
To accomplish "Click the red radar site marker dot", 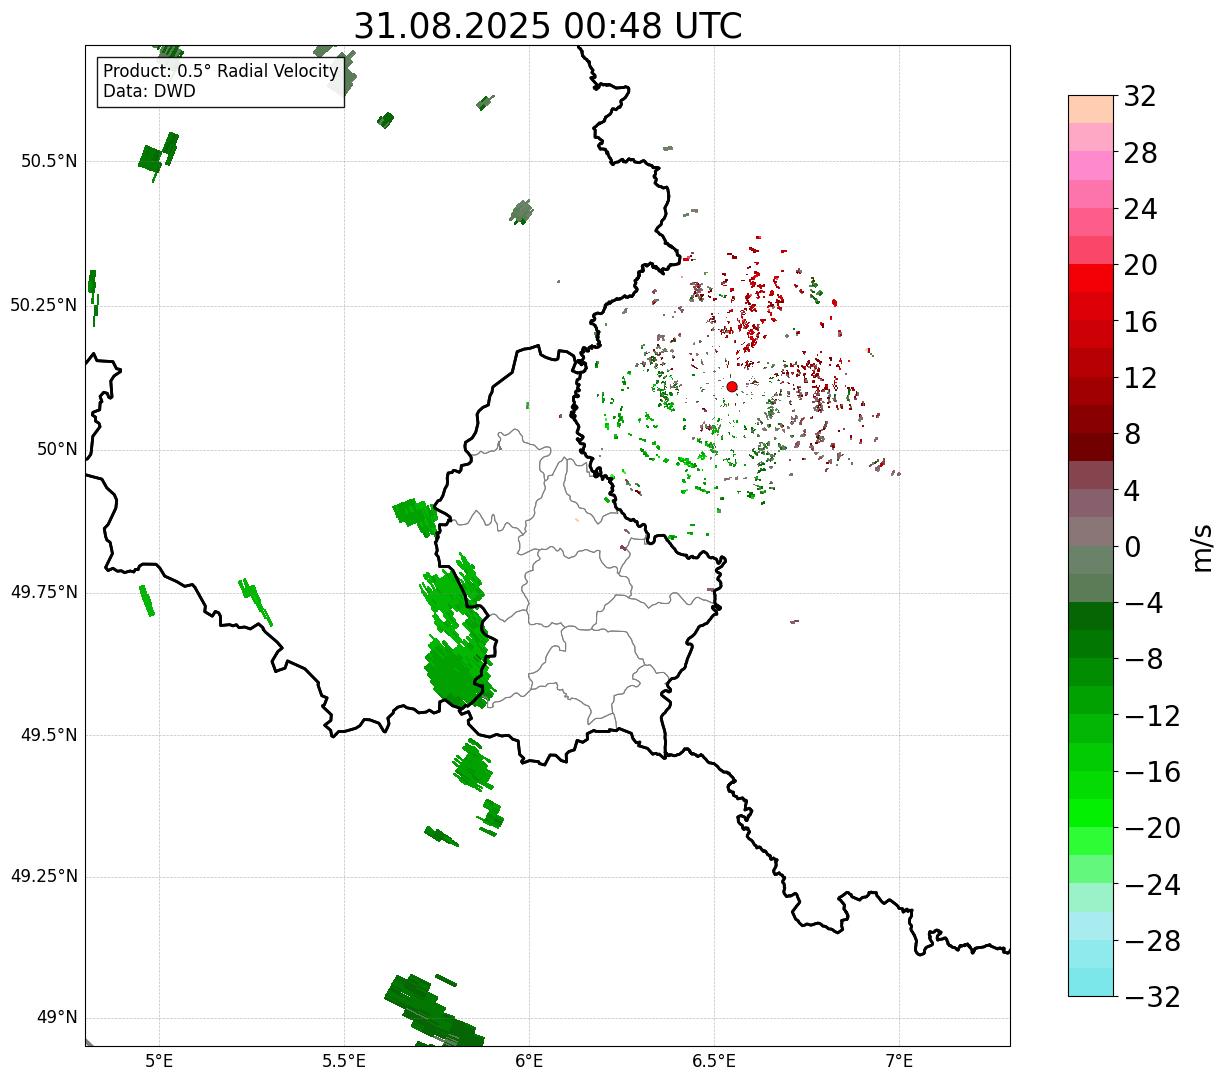I will pos(732,386).
